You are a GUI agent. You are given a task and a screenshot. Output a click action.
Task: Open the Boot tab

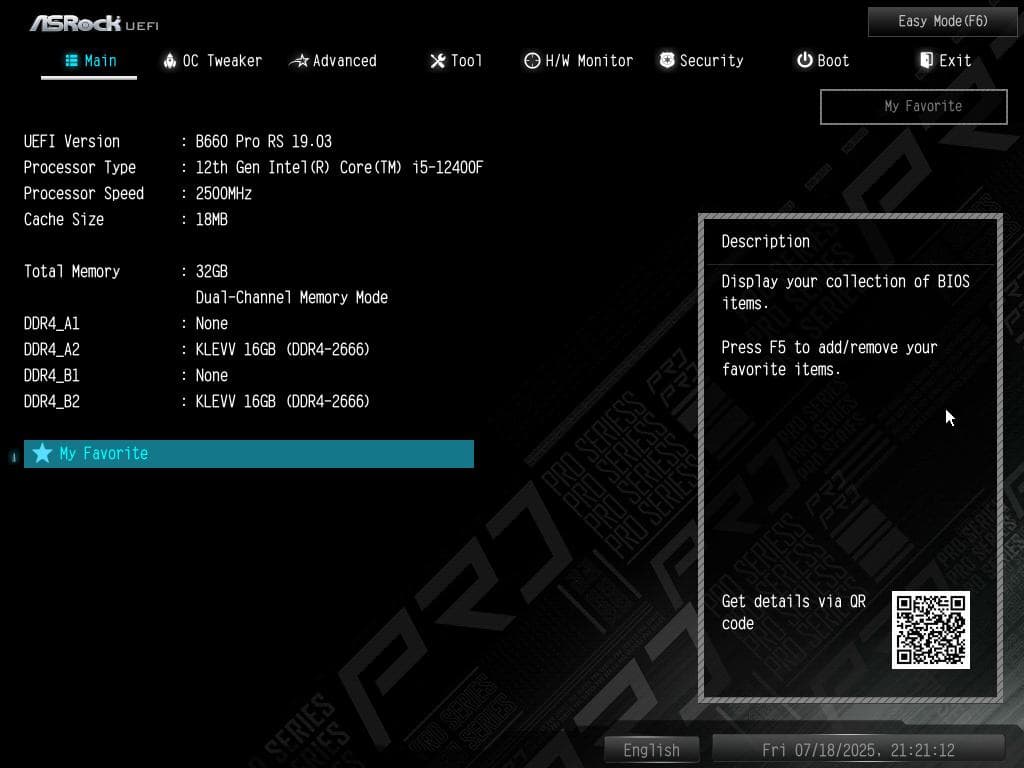[x=823, y=60]
